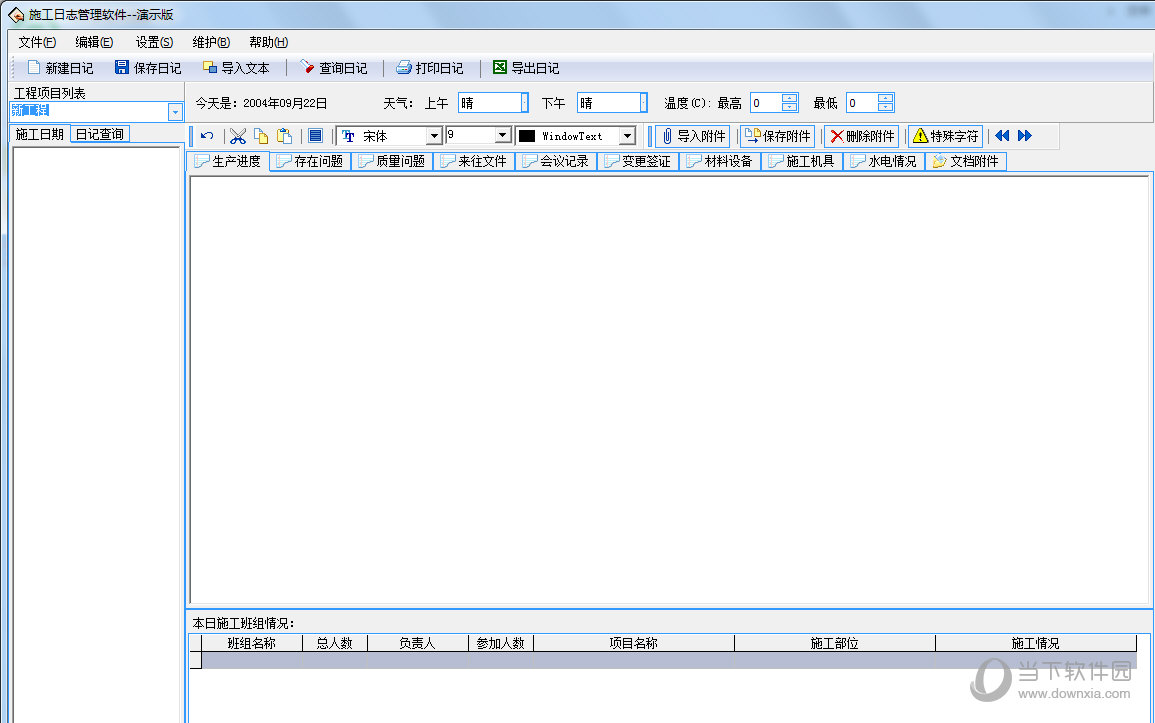Decrease the 最低 temperature spinner
This screenshot has height=723, width=1155.
886,107
